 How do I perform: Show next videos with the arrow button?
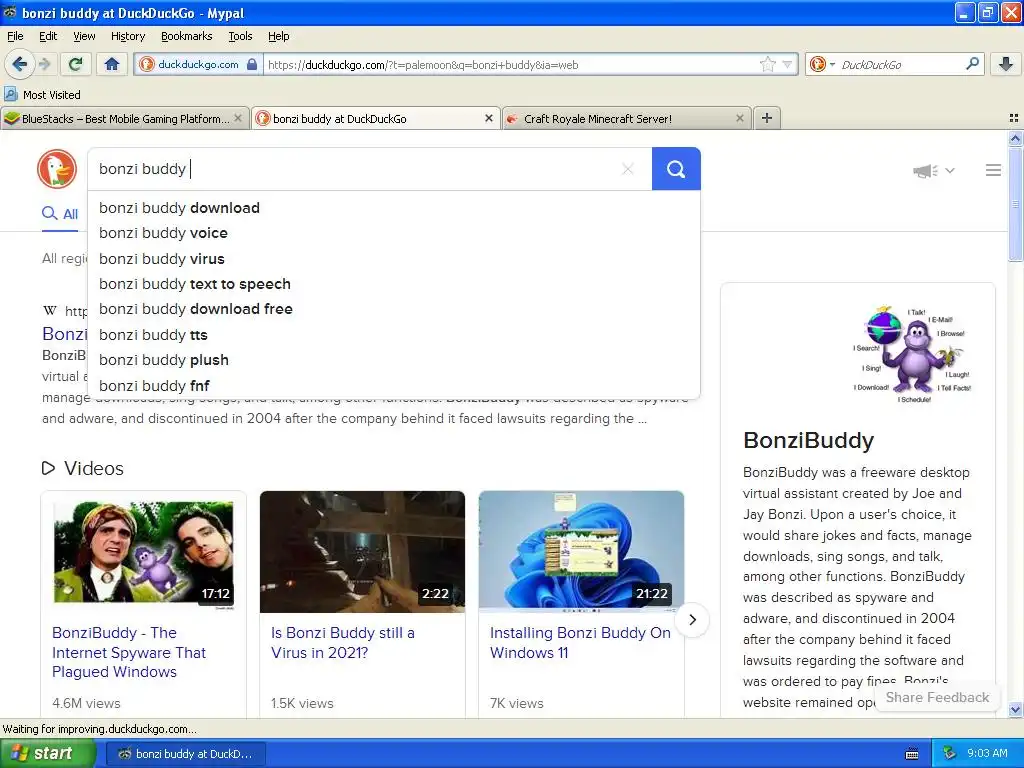point(692,619)
